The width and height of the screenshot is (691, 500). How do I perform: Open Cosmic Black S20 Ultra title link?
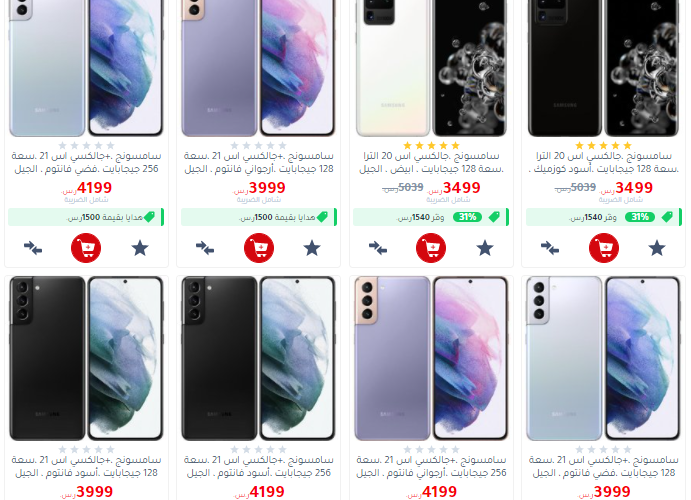604,163
